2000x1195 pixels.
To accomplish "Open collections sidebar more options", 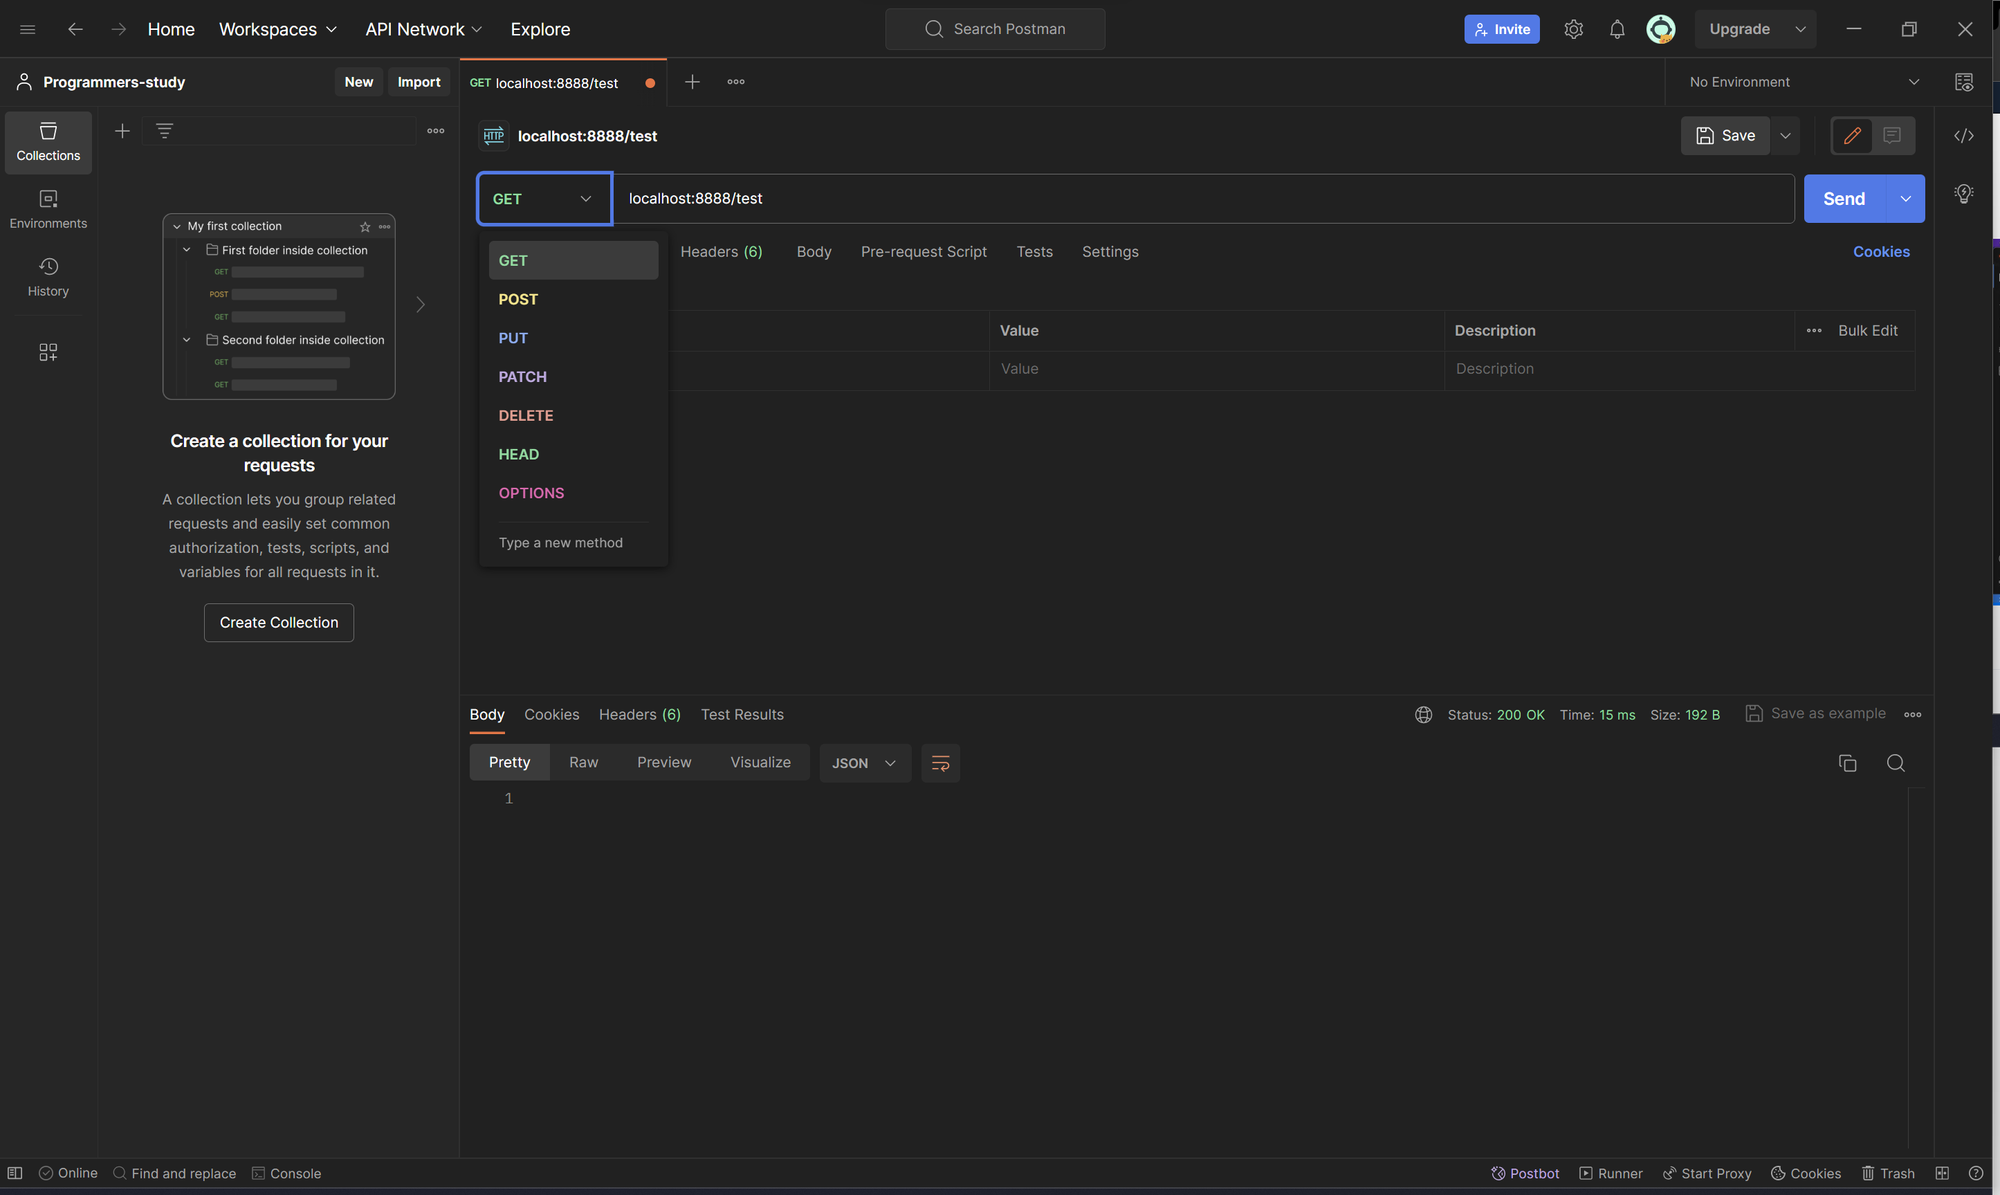I will [436, 131].
